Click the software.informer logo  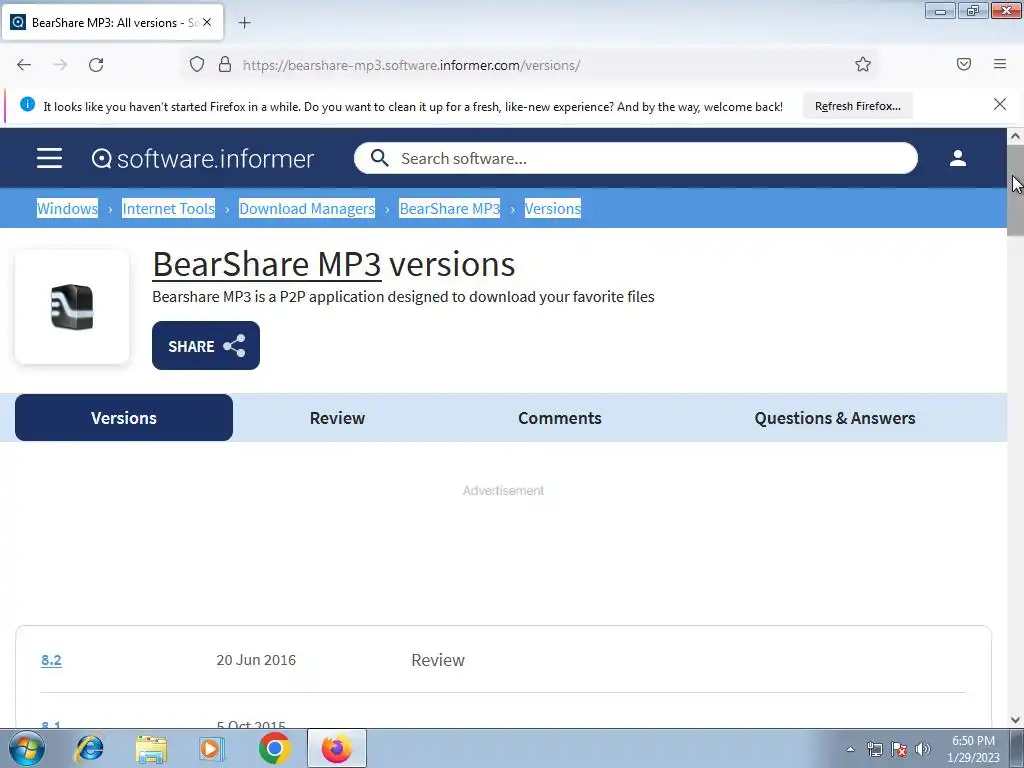(x=202, y=159)
